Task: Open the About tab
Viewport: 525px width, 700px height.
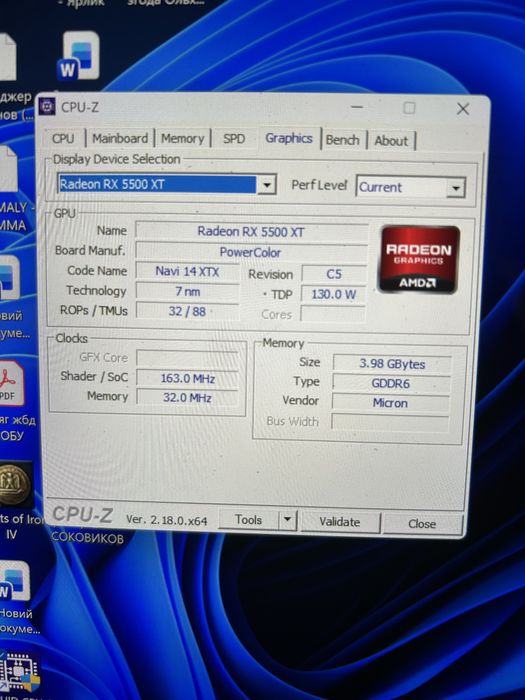Action: (x=391, y=141)
